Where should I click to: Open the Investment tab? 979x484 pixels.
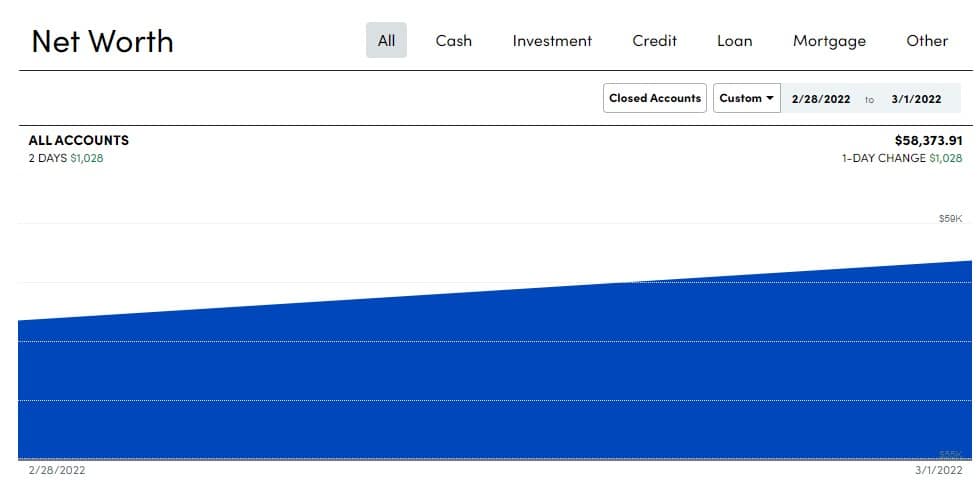pos(552,41)
